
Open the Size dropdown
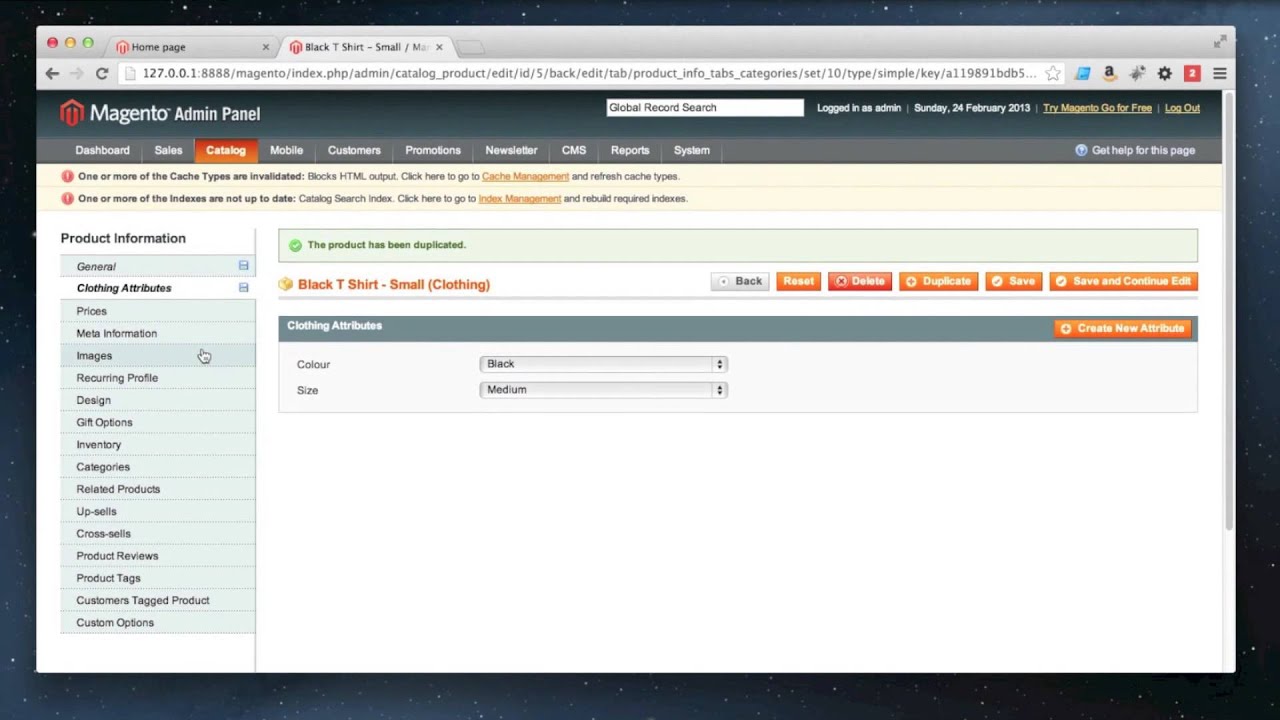603,390
